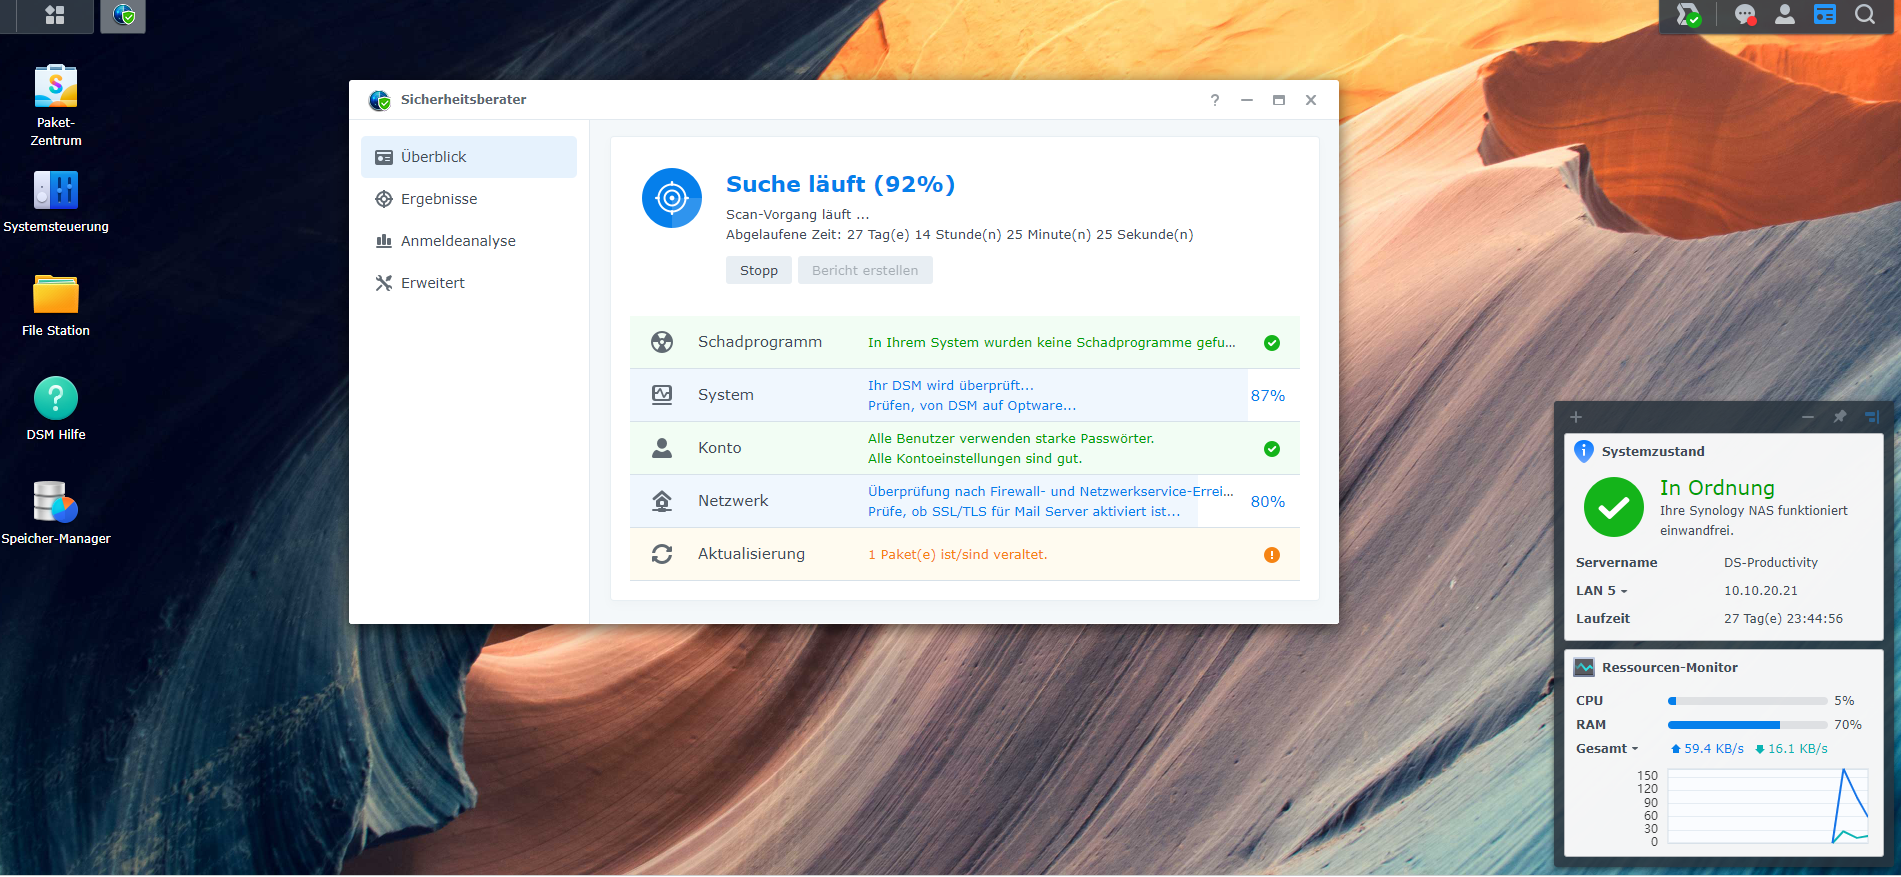Image resolution: width=1901 pixels, height=877 pixels.
Task: Stop the scan with Stopp button
Action: click(759, 270)
